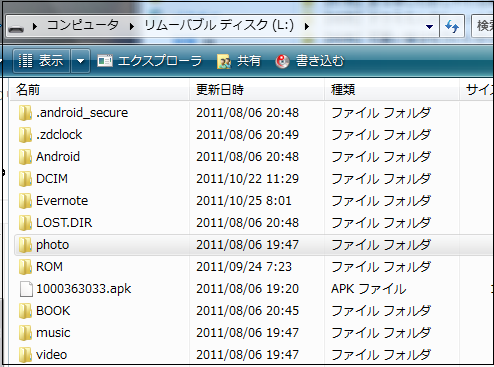Select コンピュータ in the address breadcrumb
This screenshot has width=494, height=367.
pyautogui.click(x=83, y=25)
